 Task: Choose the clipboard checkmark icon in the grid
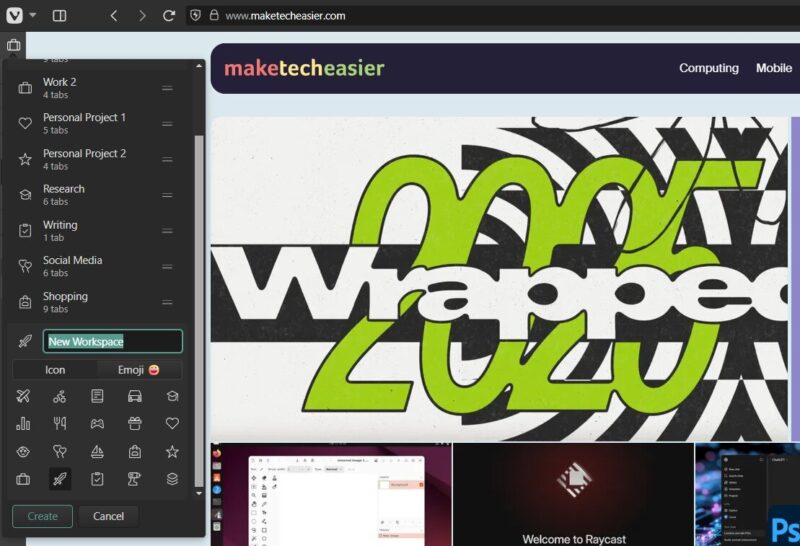click(x=97, y=479)
